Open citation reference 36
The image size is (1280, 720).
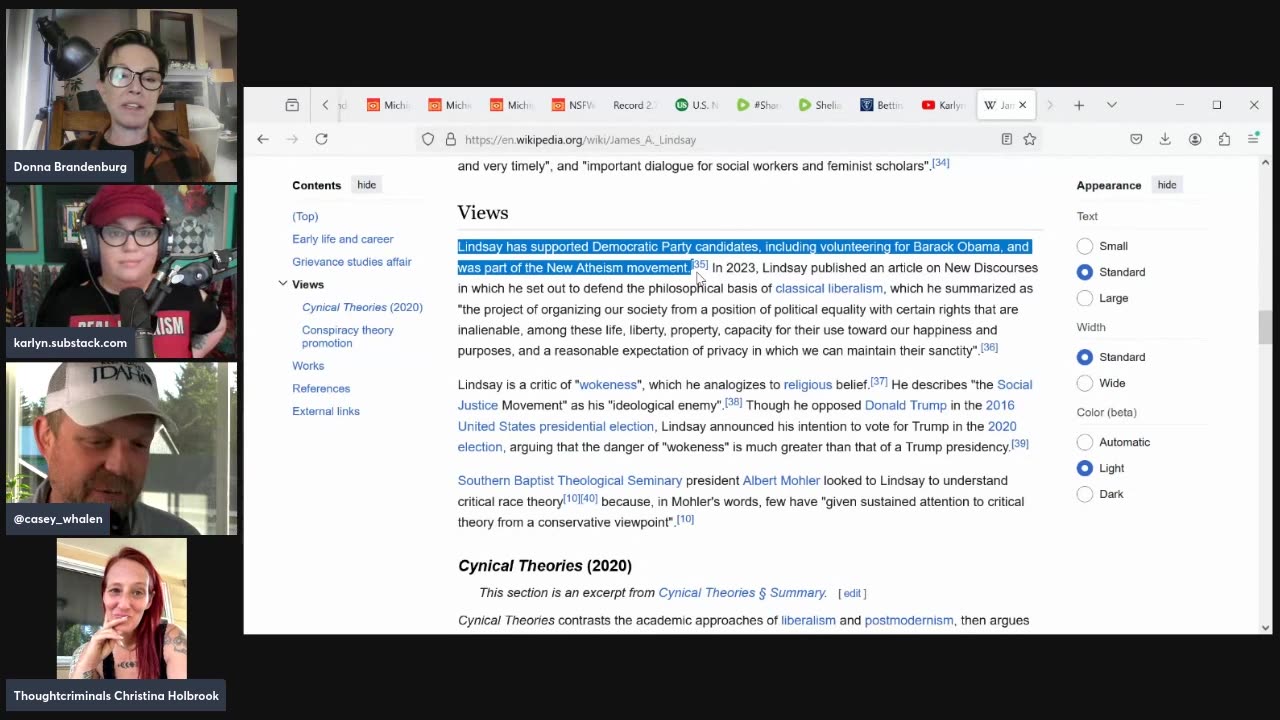[989, 347]
